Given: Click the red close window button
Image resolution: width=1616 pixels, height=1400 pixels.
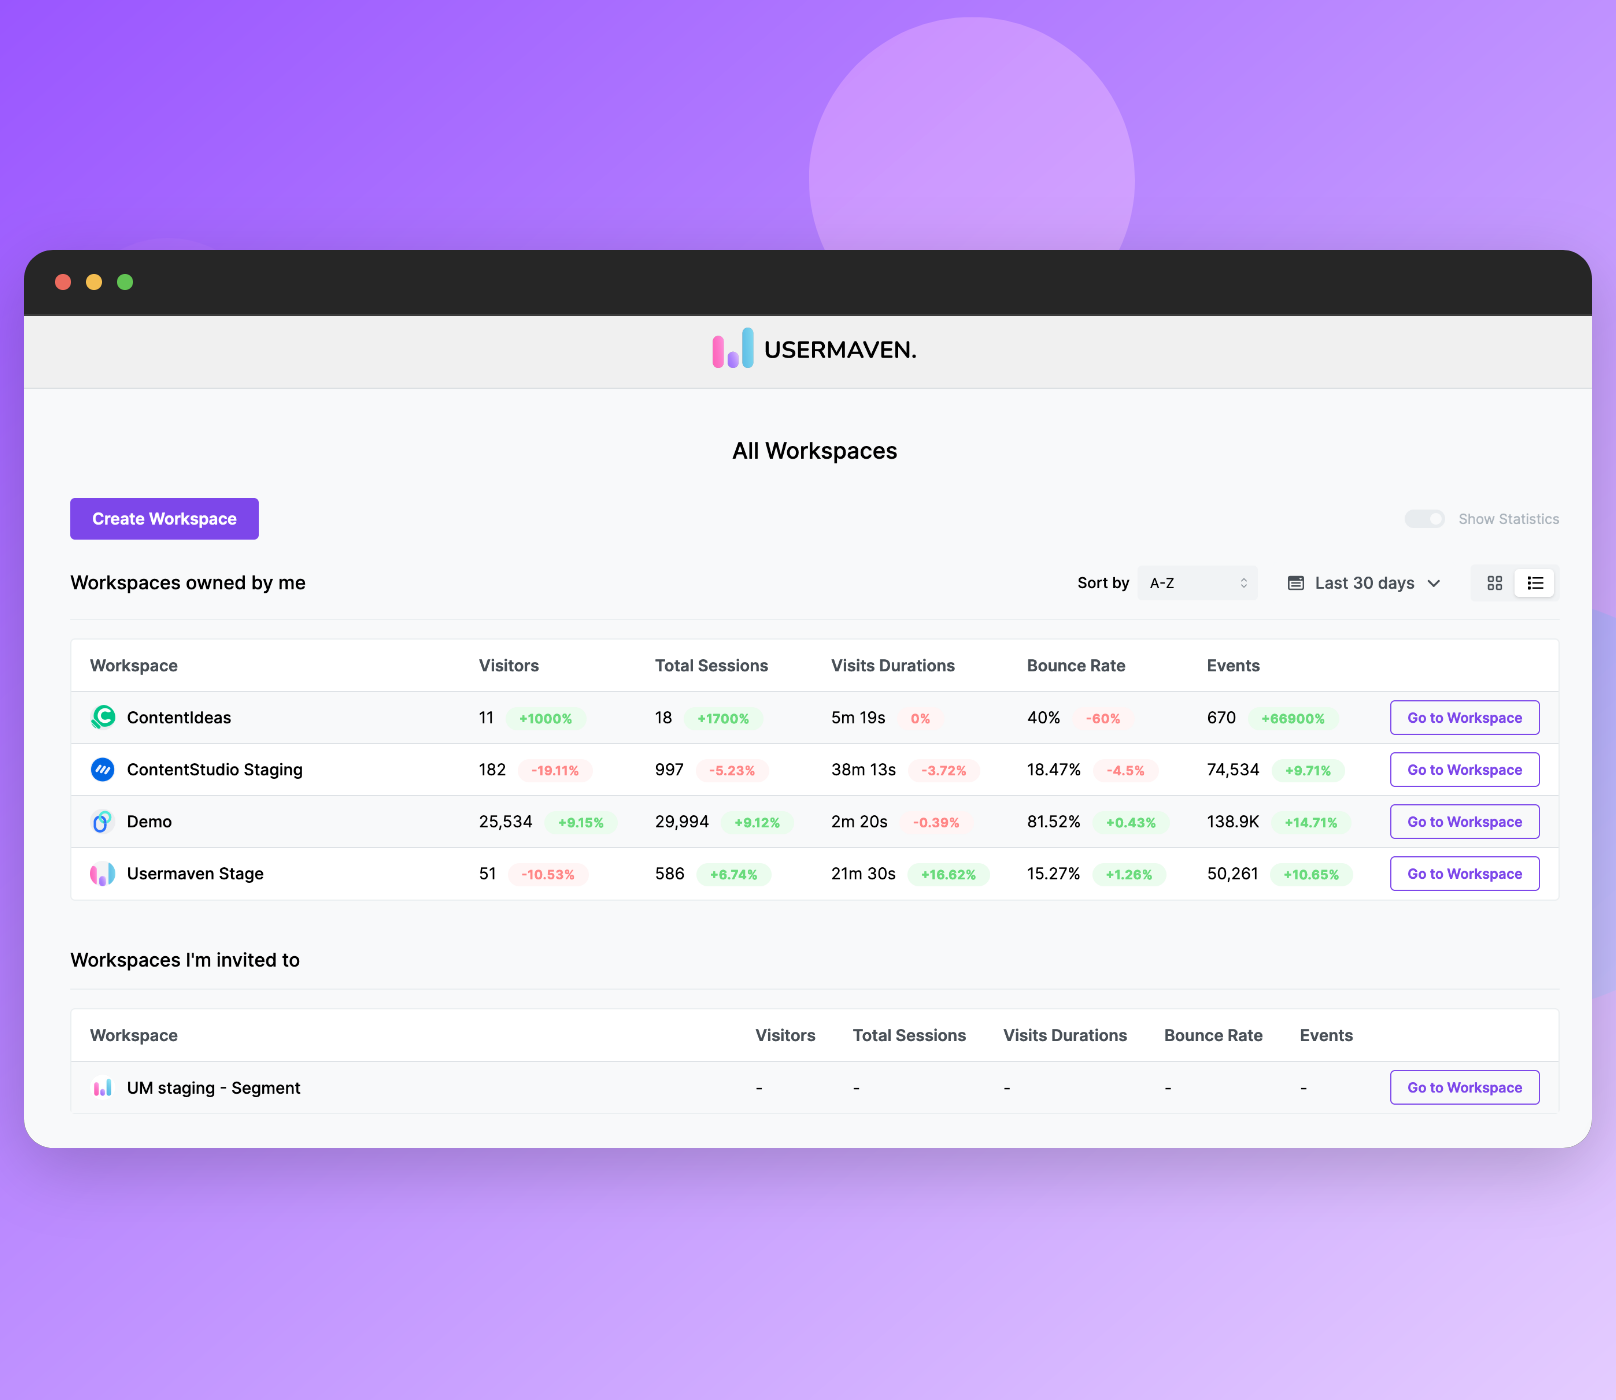Looking at the screenshot, I should click(x=63, y=282).
